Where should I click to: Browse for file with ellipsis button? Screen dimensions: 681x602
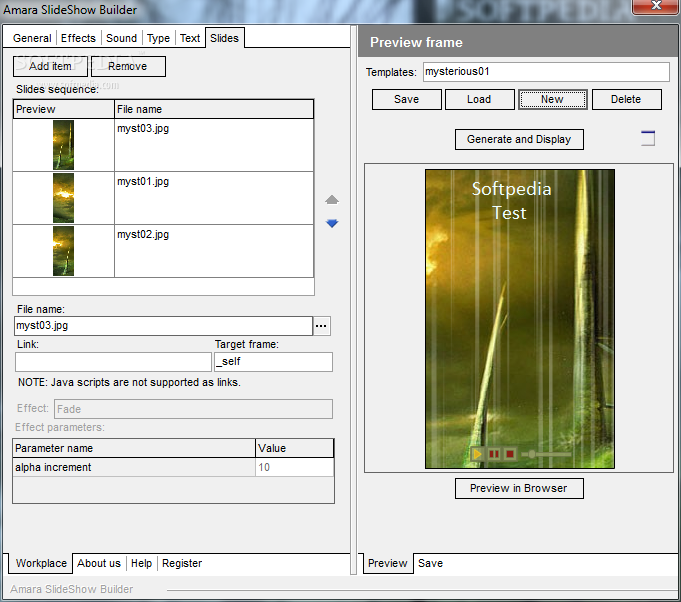(x=321, y=326)
